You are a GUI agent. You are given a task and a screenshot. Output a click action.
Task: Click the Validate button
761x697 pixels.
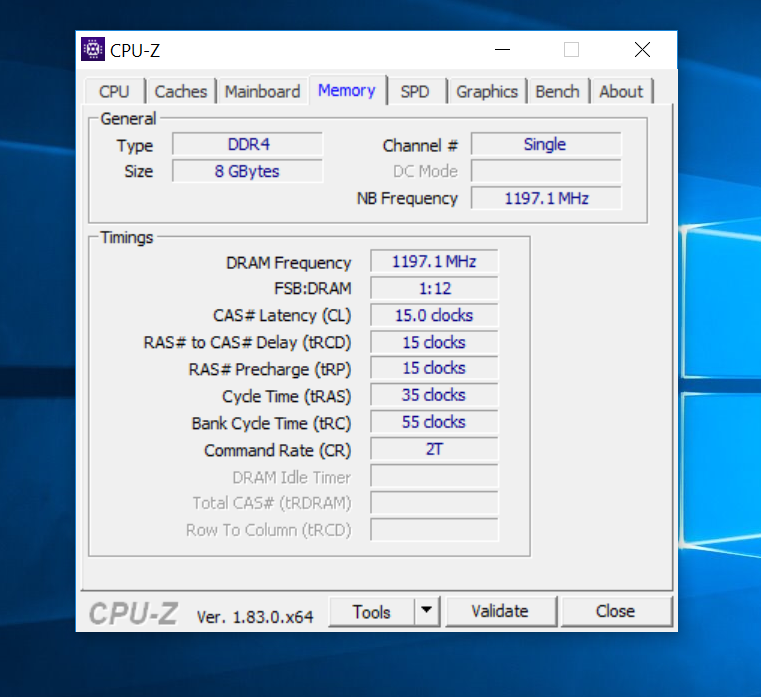[500, 611]
